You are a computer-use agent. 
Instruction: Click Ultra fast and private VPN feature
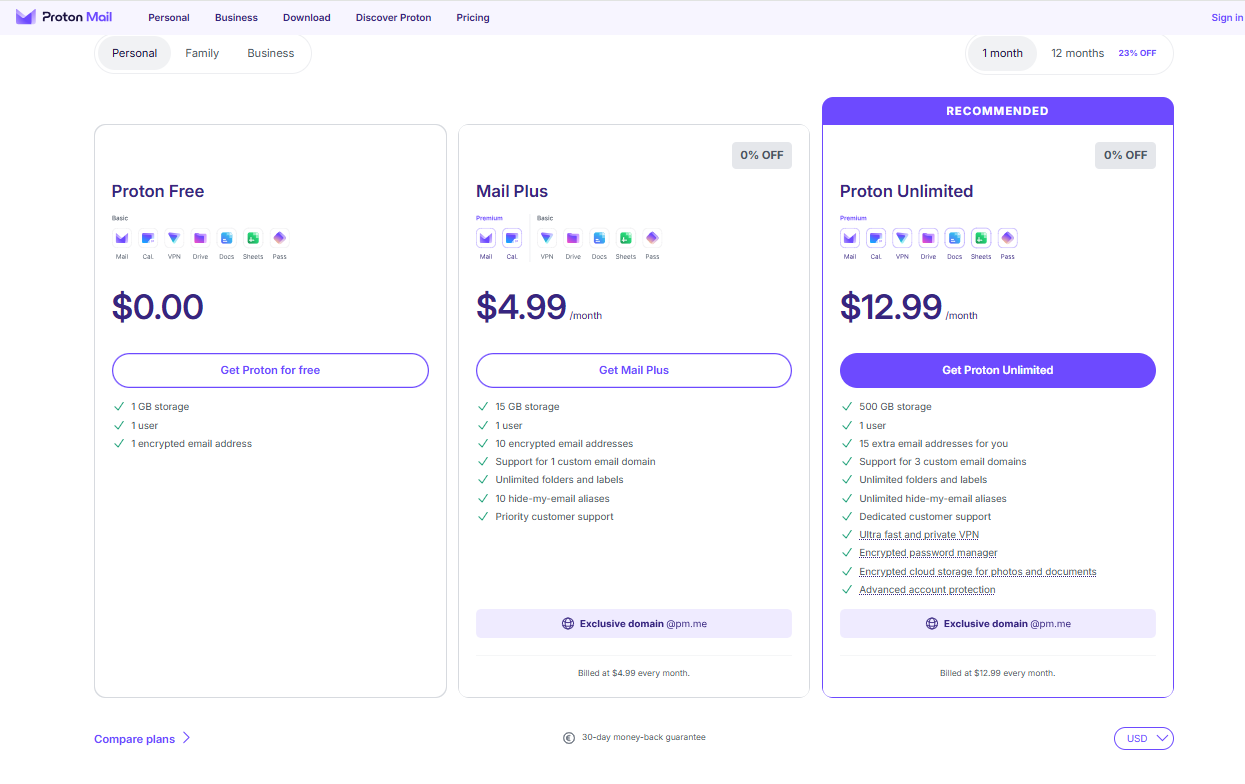[x=919, y=535]
